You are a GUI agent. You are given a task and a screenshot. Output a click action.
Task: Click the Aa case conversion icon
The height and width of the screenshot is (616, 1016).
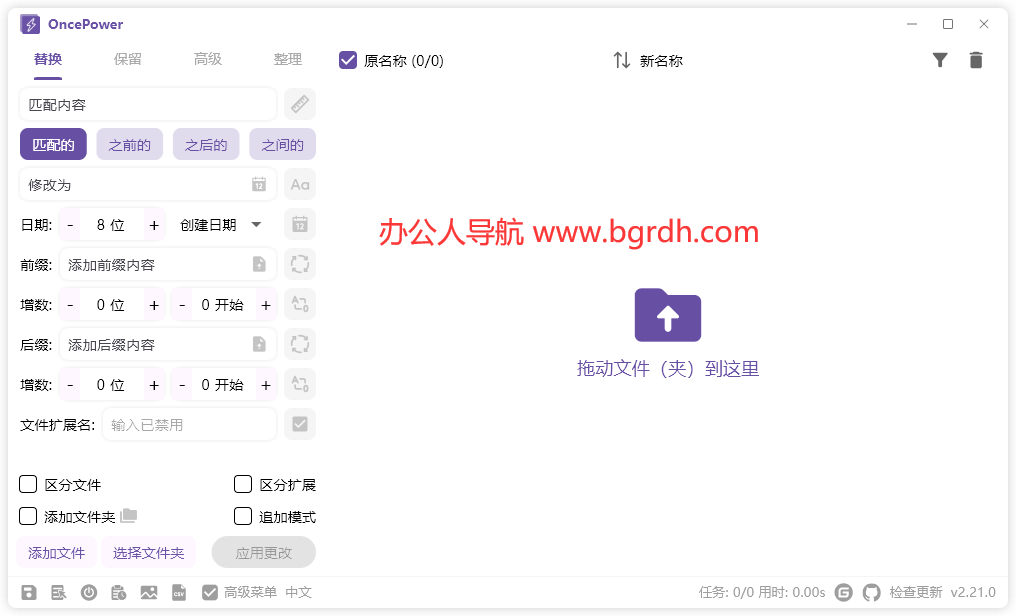tap(299, 184)
